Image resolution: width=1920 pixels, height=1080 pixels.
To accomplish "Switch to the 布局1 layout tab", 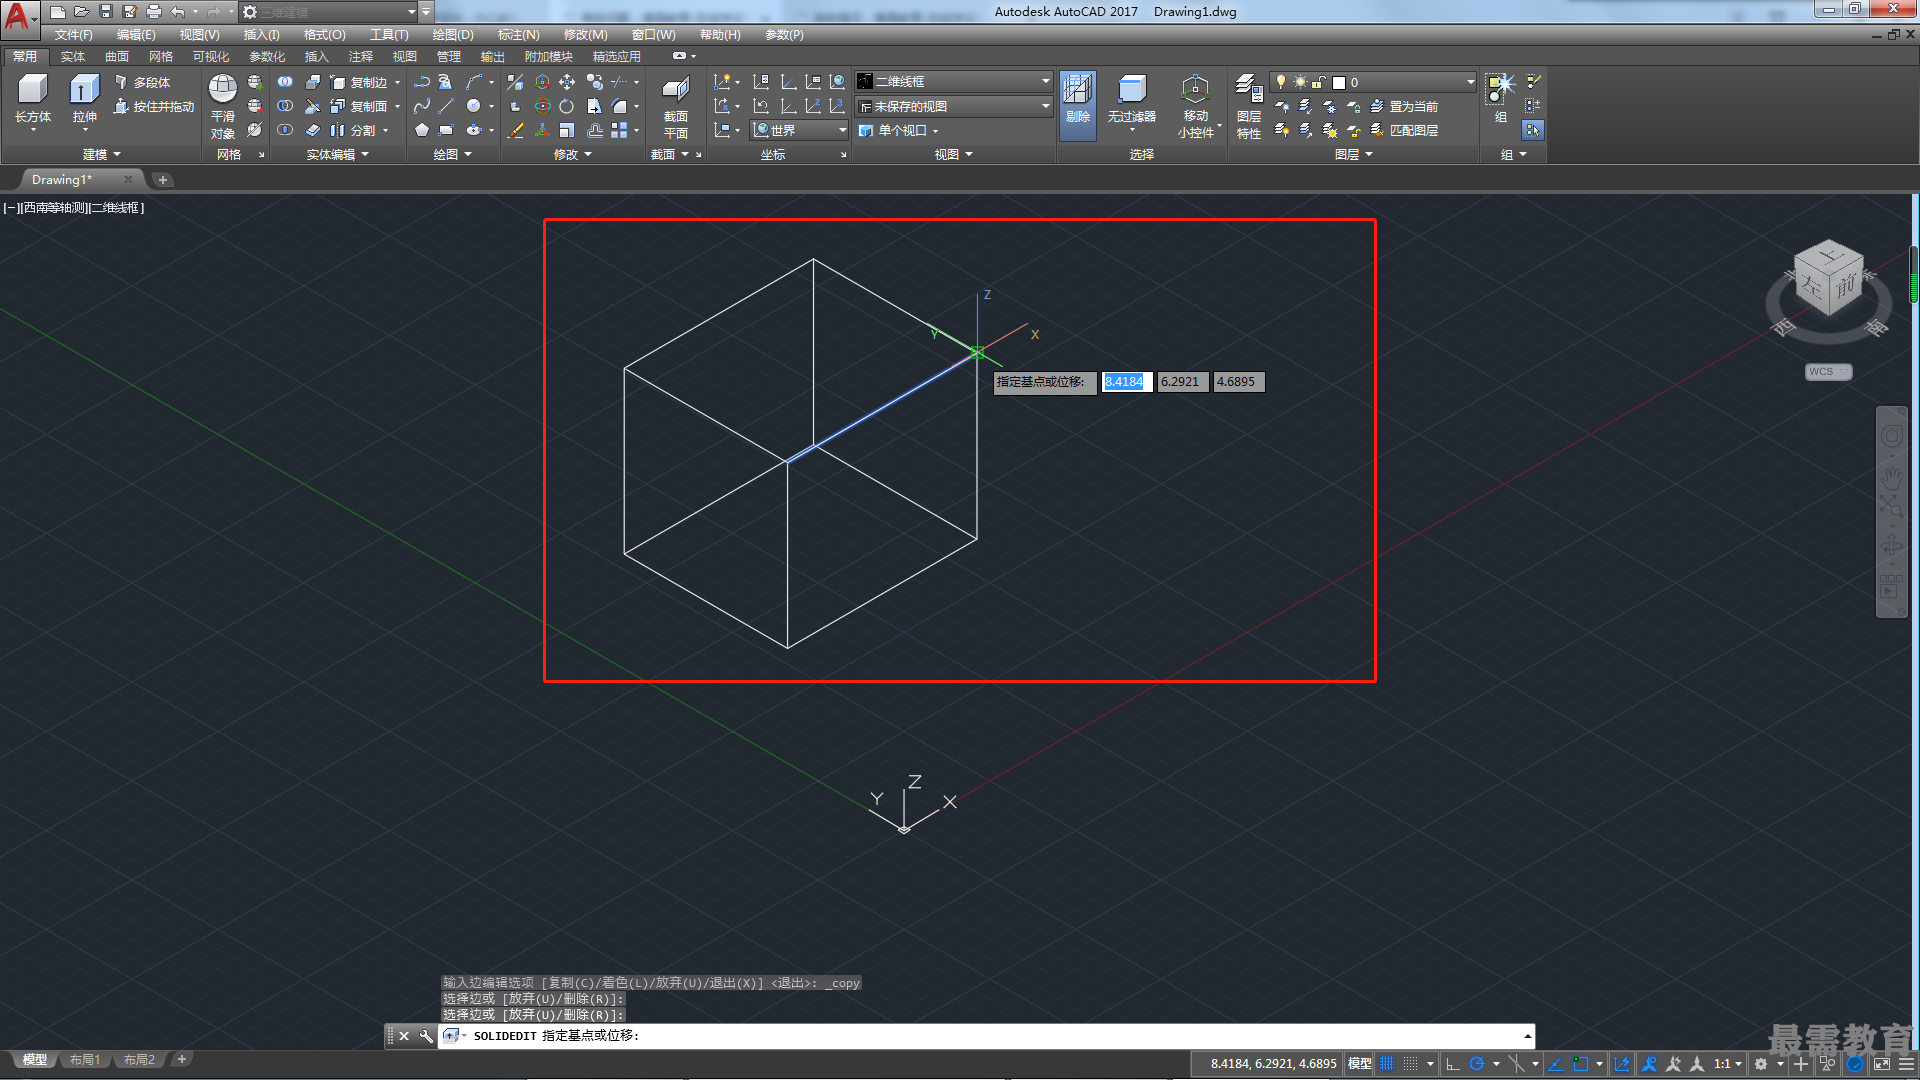I will click(85, 1060).
